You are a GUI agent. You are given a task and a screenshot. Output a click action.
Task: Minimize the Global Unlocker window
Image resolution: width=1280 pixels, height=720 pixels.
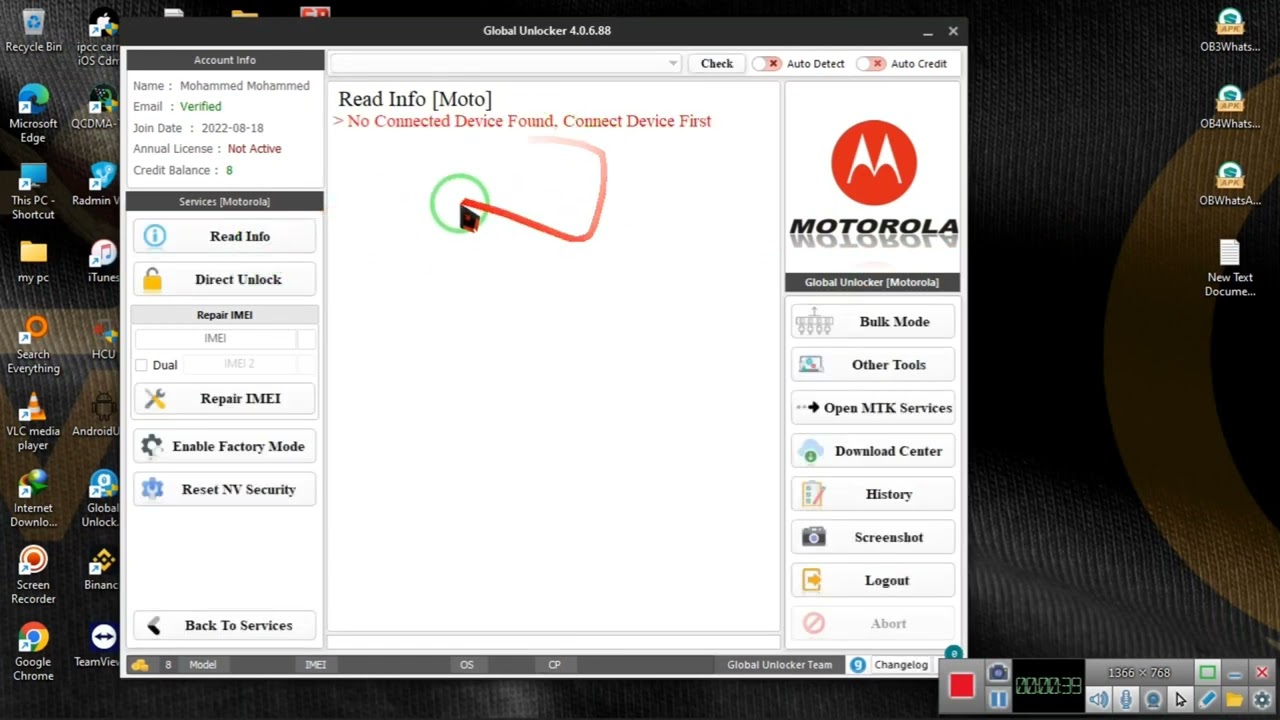pyautogui.click(x=928, y=31)
